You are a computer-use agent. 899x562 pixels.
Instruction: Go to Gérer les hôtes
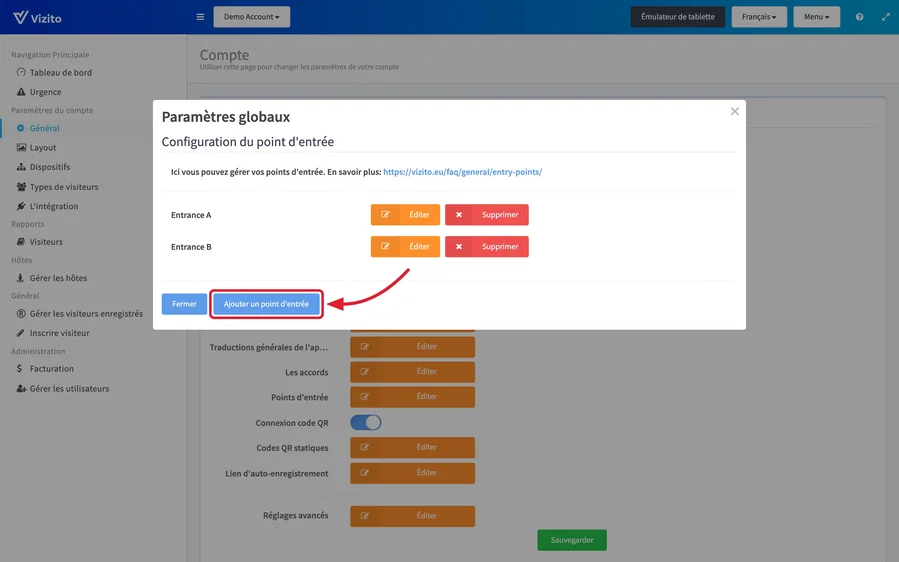click(58, 278)
